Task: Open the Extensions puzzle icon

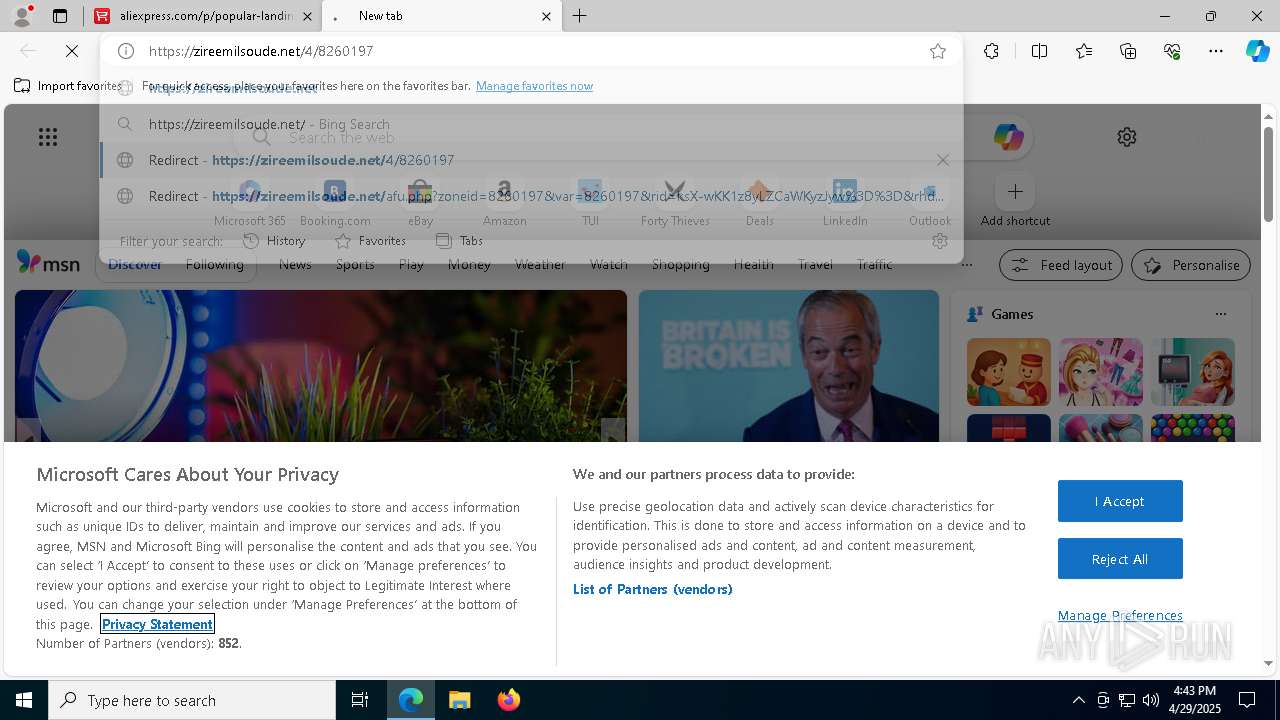Action: point(991,51)
